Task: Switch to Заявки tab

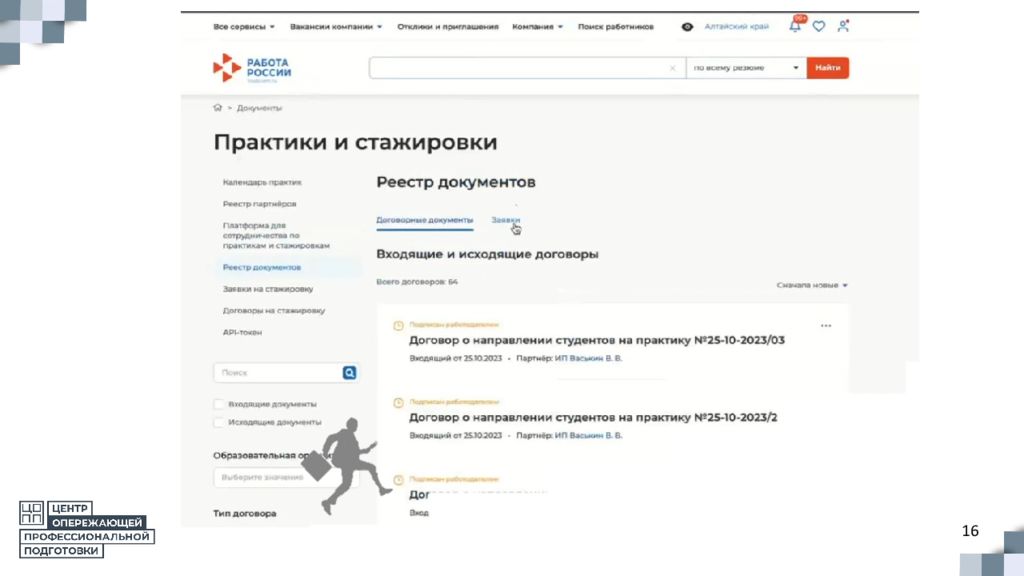Action: (x=505, y=220)
